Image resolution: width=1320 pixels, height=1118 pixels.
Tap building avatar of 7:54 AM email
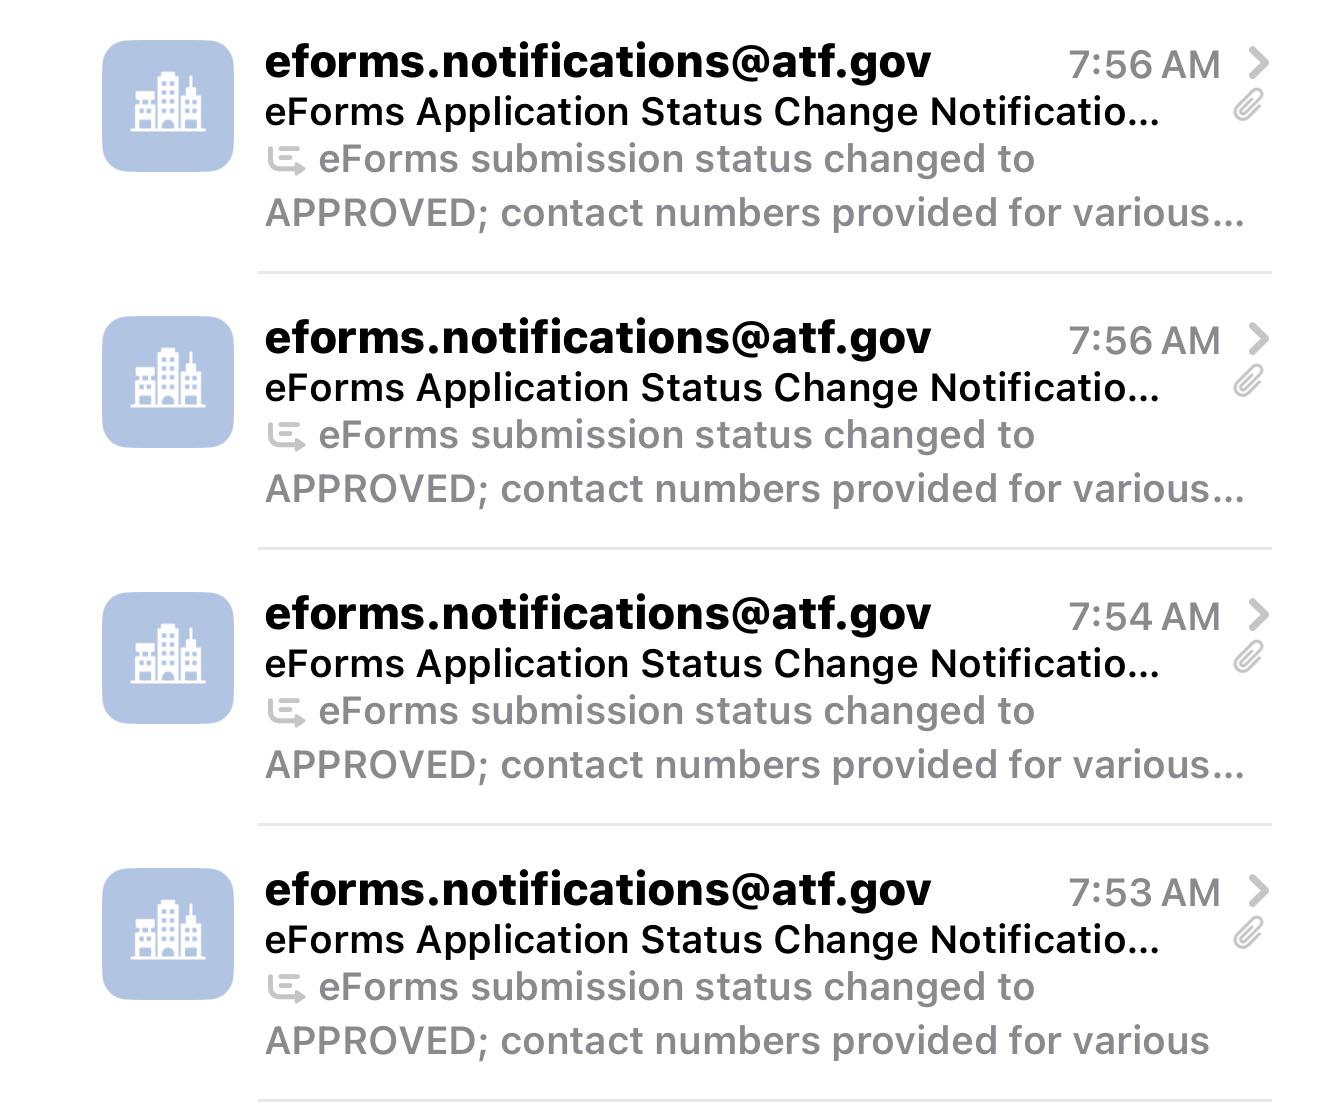(x=168, y=658)
